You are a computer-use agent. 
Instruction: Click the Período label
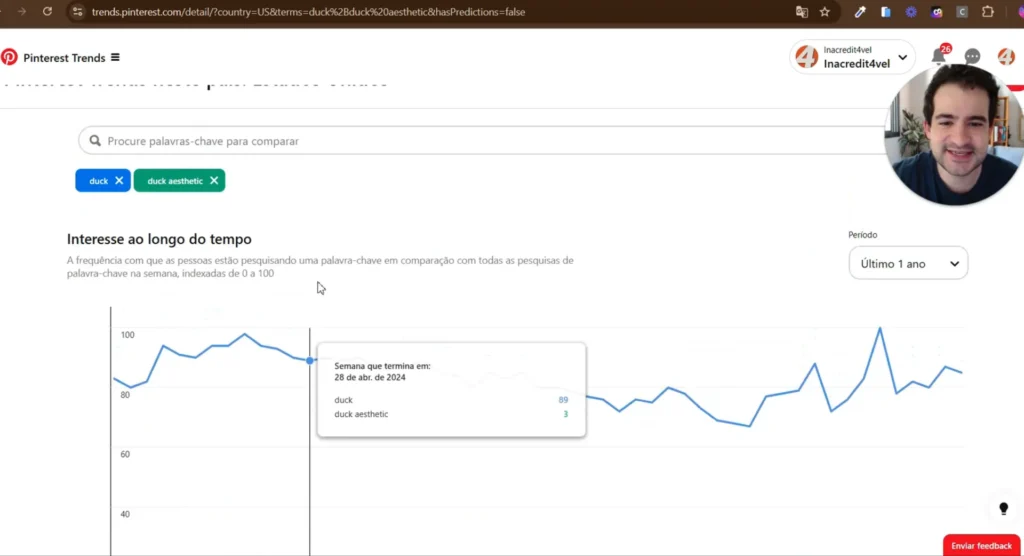(863, 235)
